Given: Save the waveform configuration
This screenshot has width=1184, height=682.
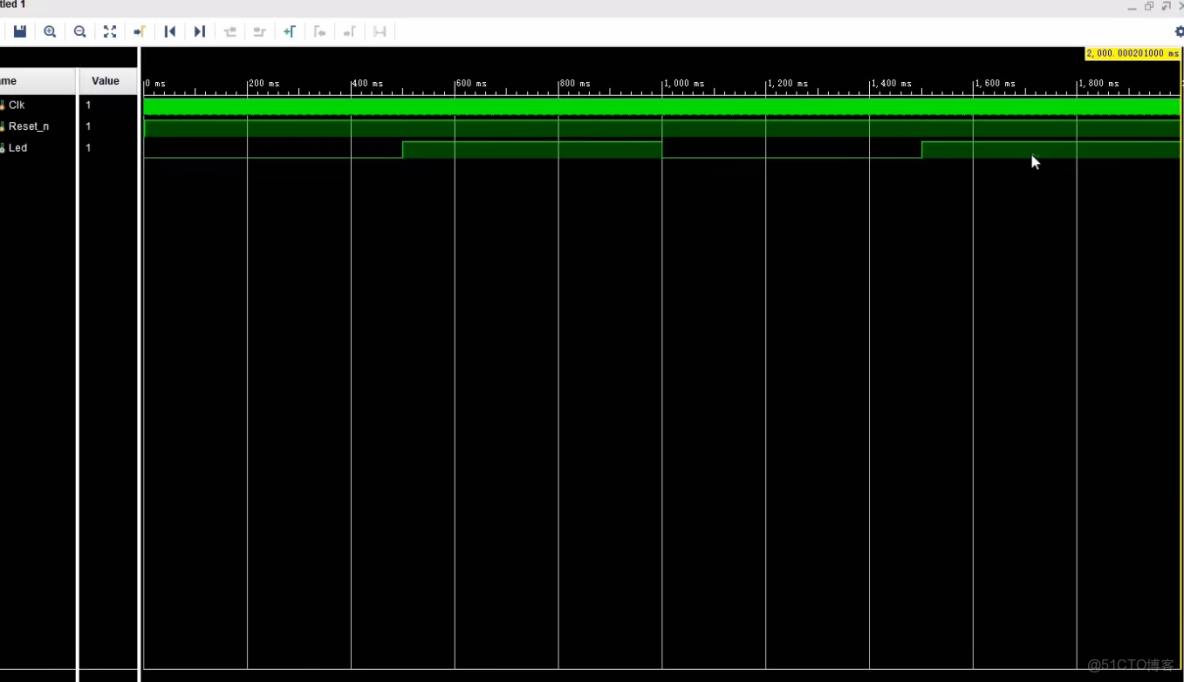Looking at the screenshot, I should (x=20, y=31).
